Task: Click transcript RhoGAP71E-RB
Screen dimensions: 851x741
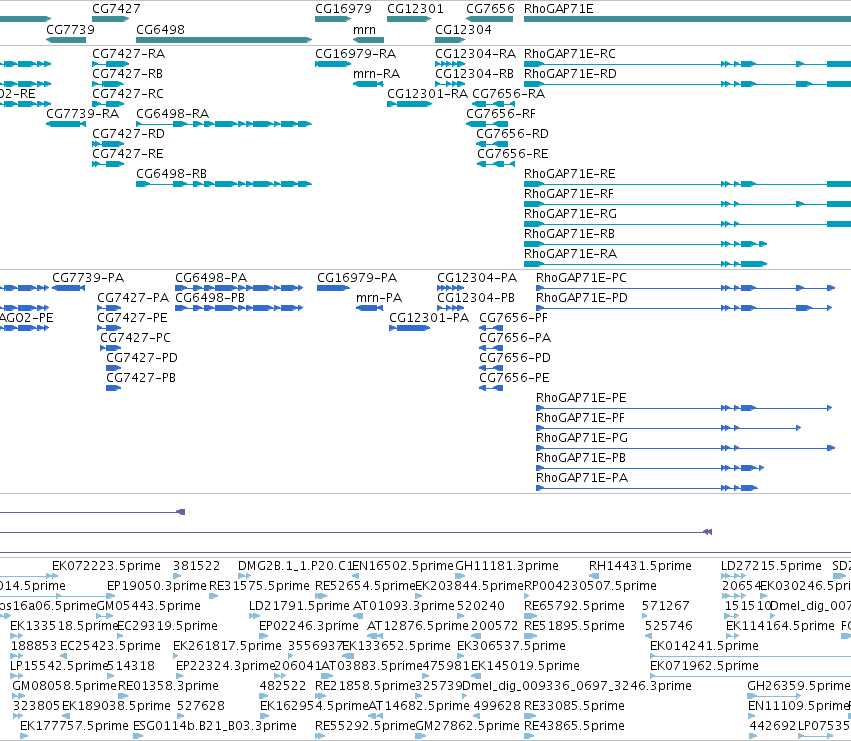Action: (569, 235)
